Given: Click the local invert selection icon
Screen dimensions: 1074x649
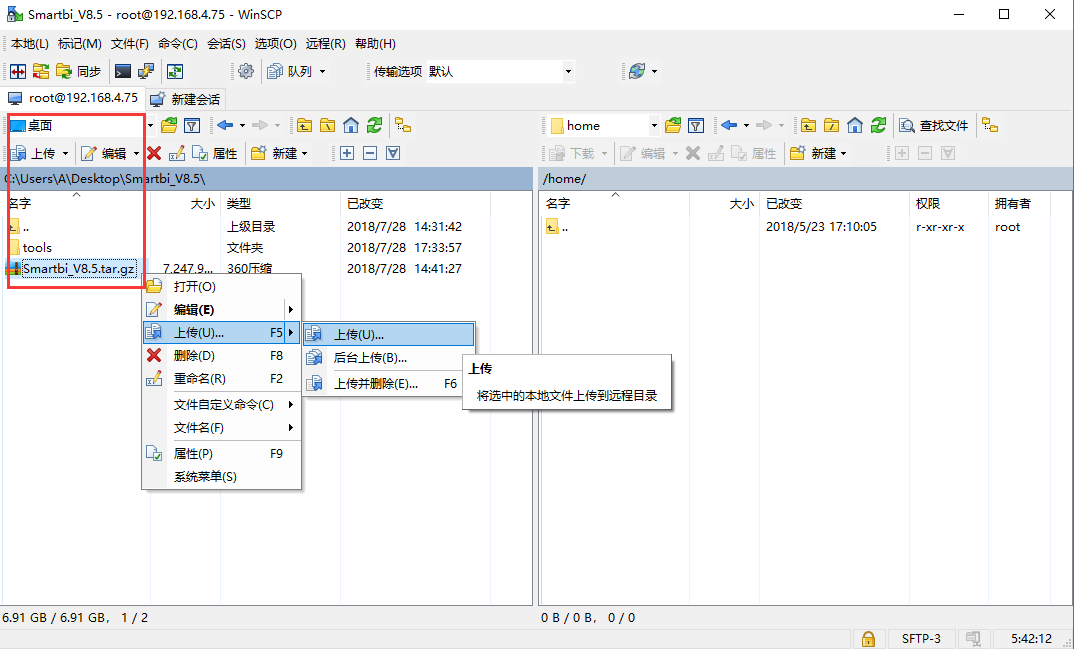Looking at the screenshot, I should [393, 153].
